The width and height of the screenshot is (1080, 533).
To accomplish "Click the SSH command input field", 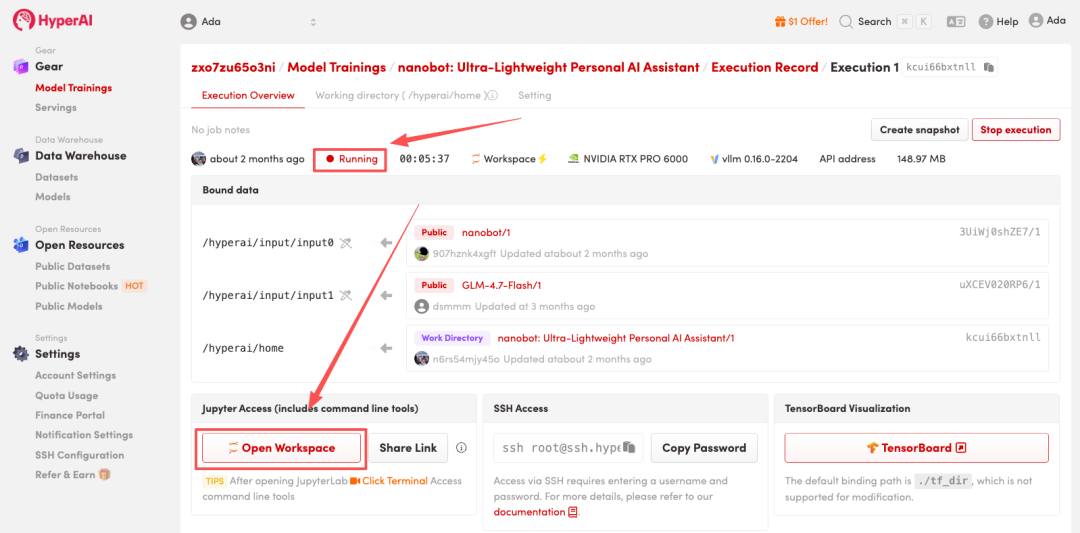I will (x=568, y=448).
